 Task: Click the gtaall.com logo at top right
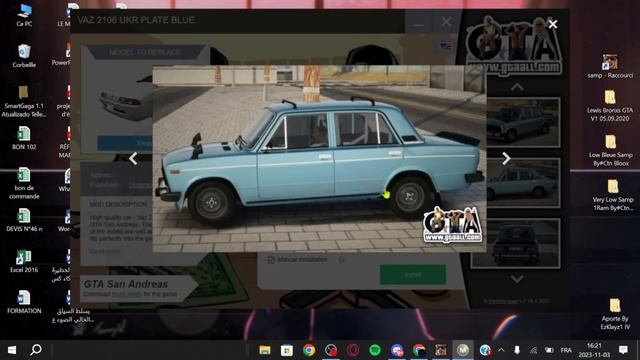tap(513, 45)
